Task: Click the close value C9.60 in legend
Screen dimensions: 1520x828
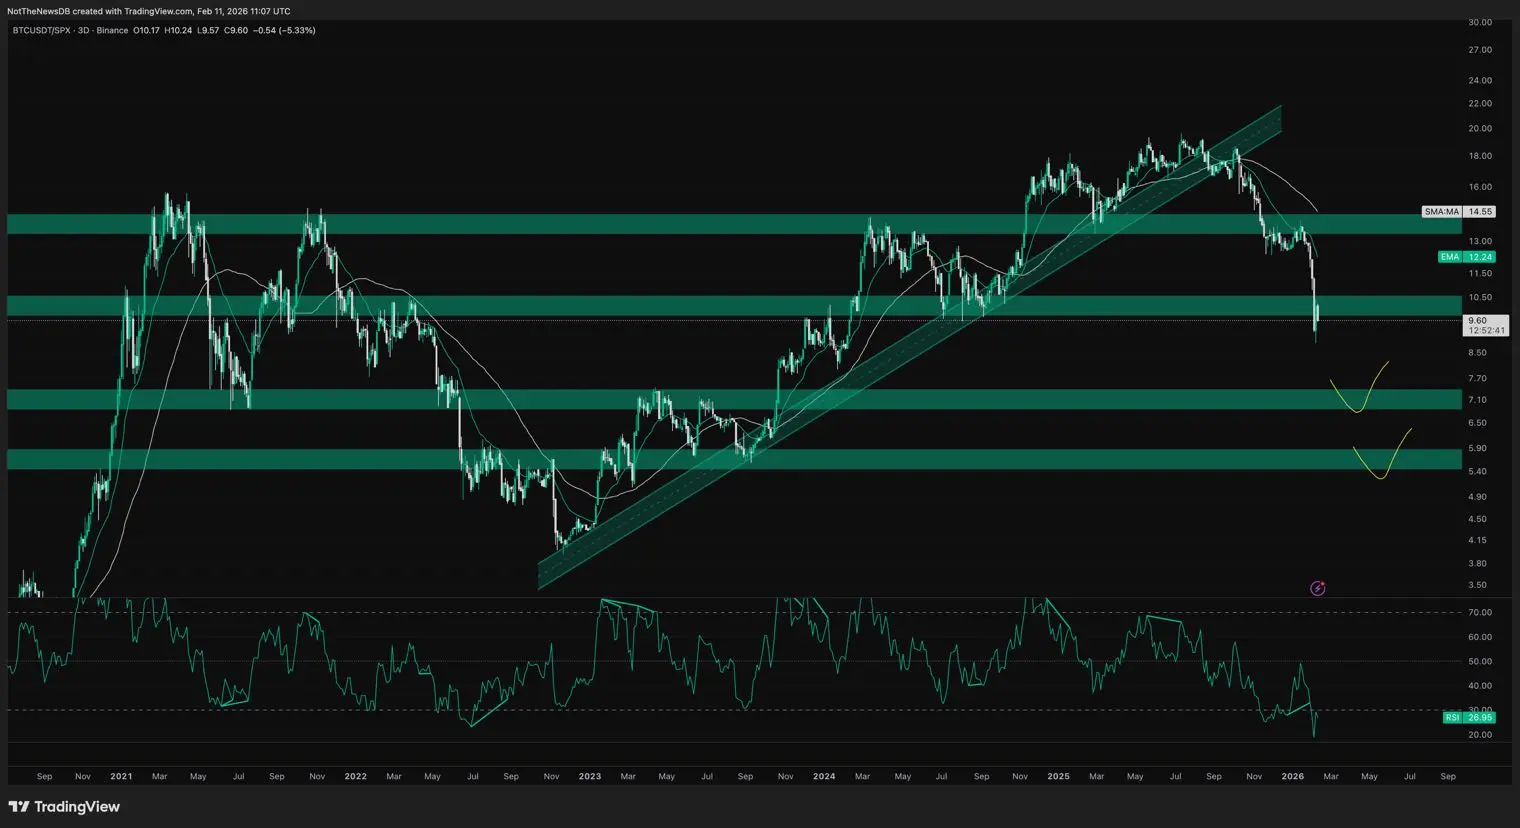Action: point(236,31)
